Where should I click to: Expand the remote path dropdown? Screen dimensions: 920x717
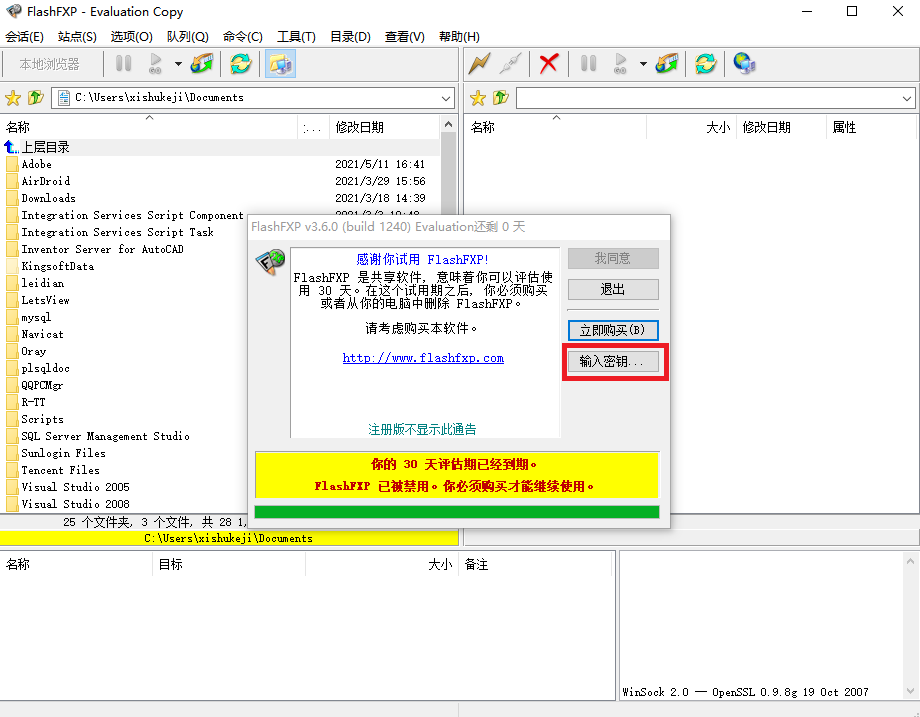coord(907,98)
